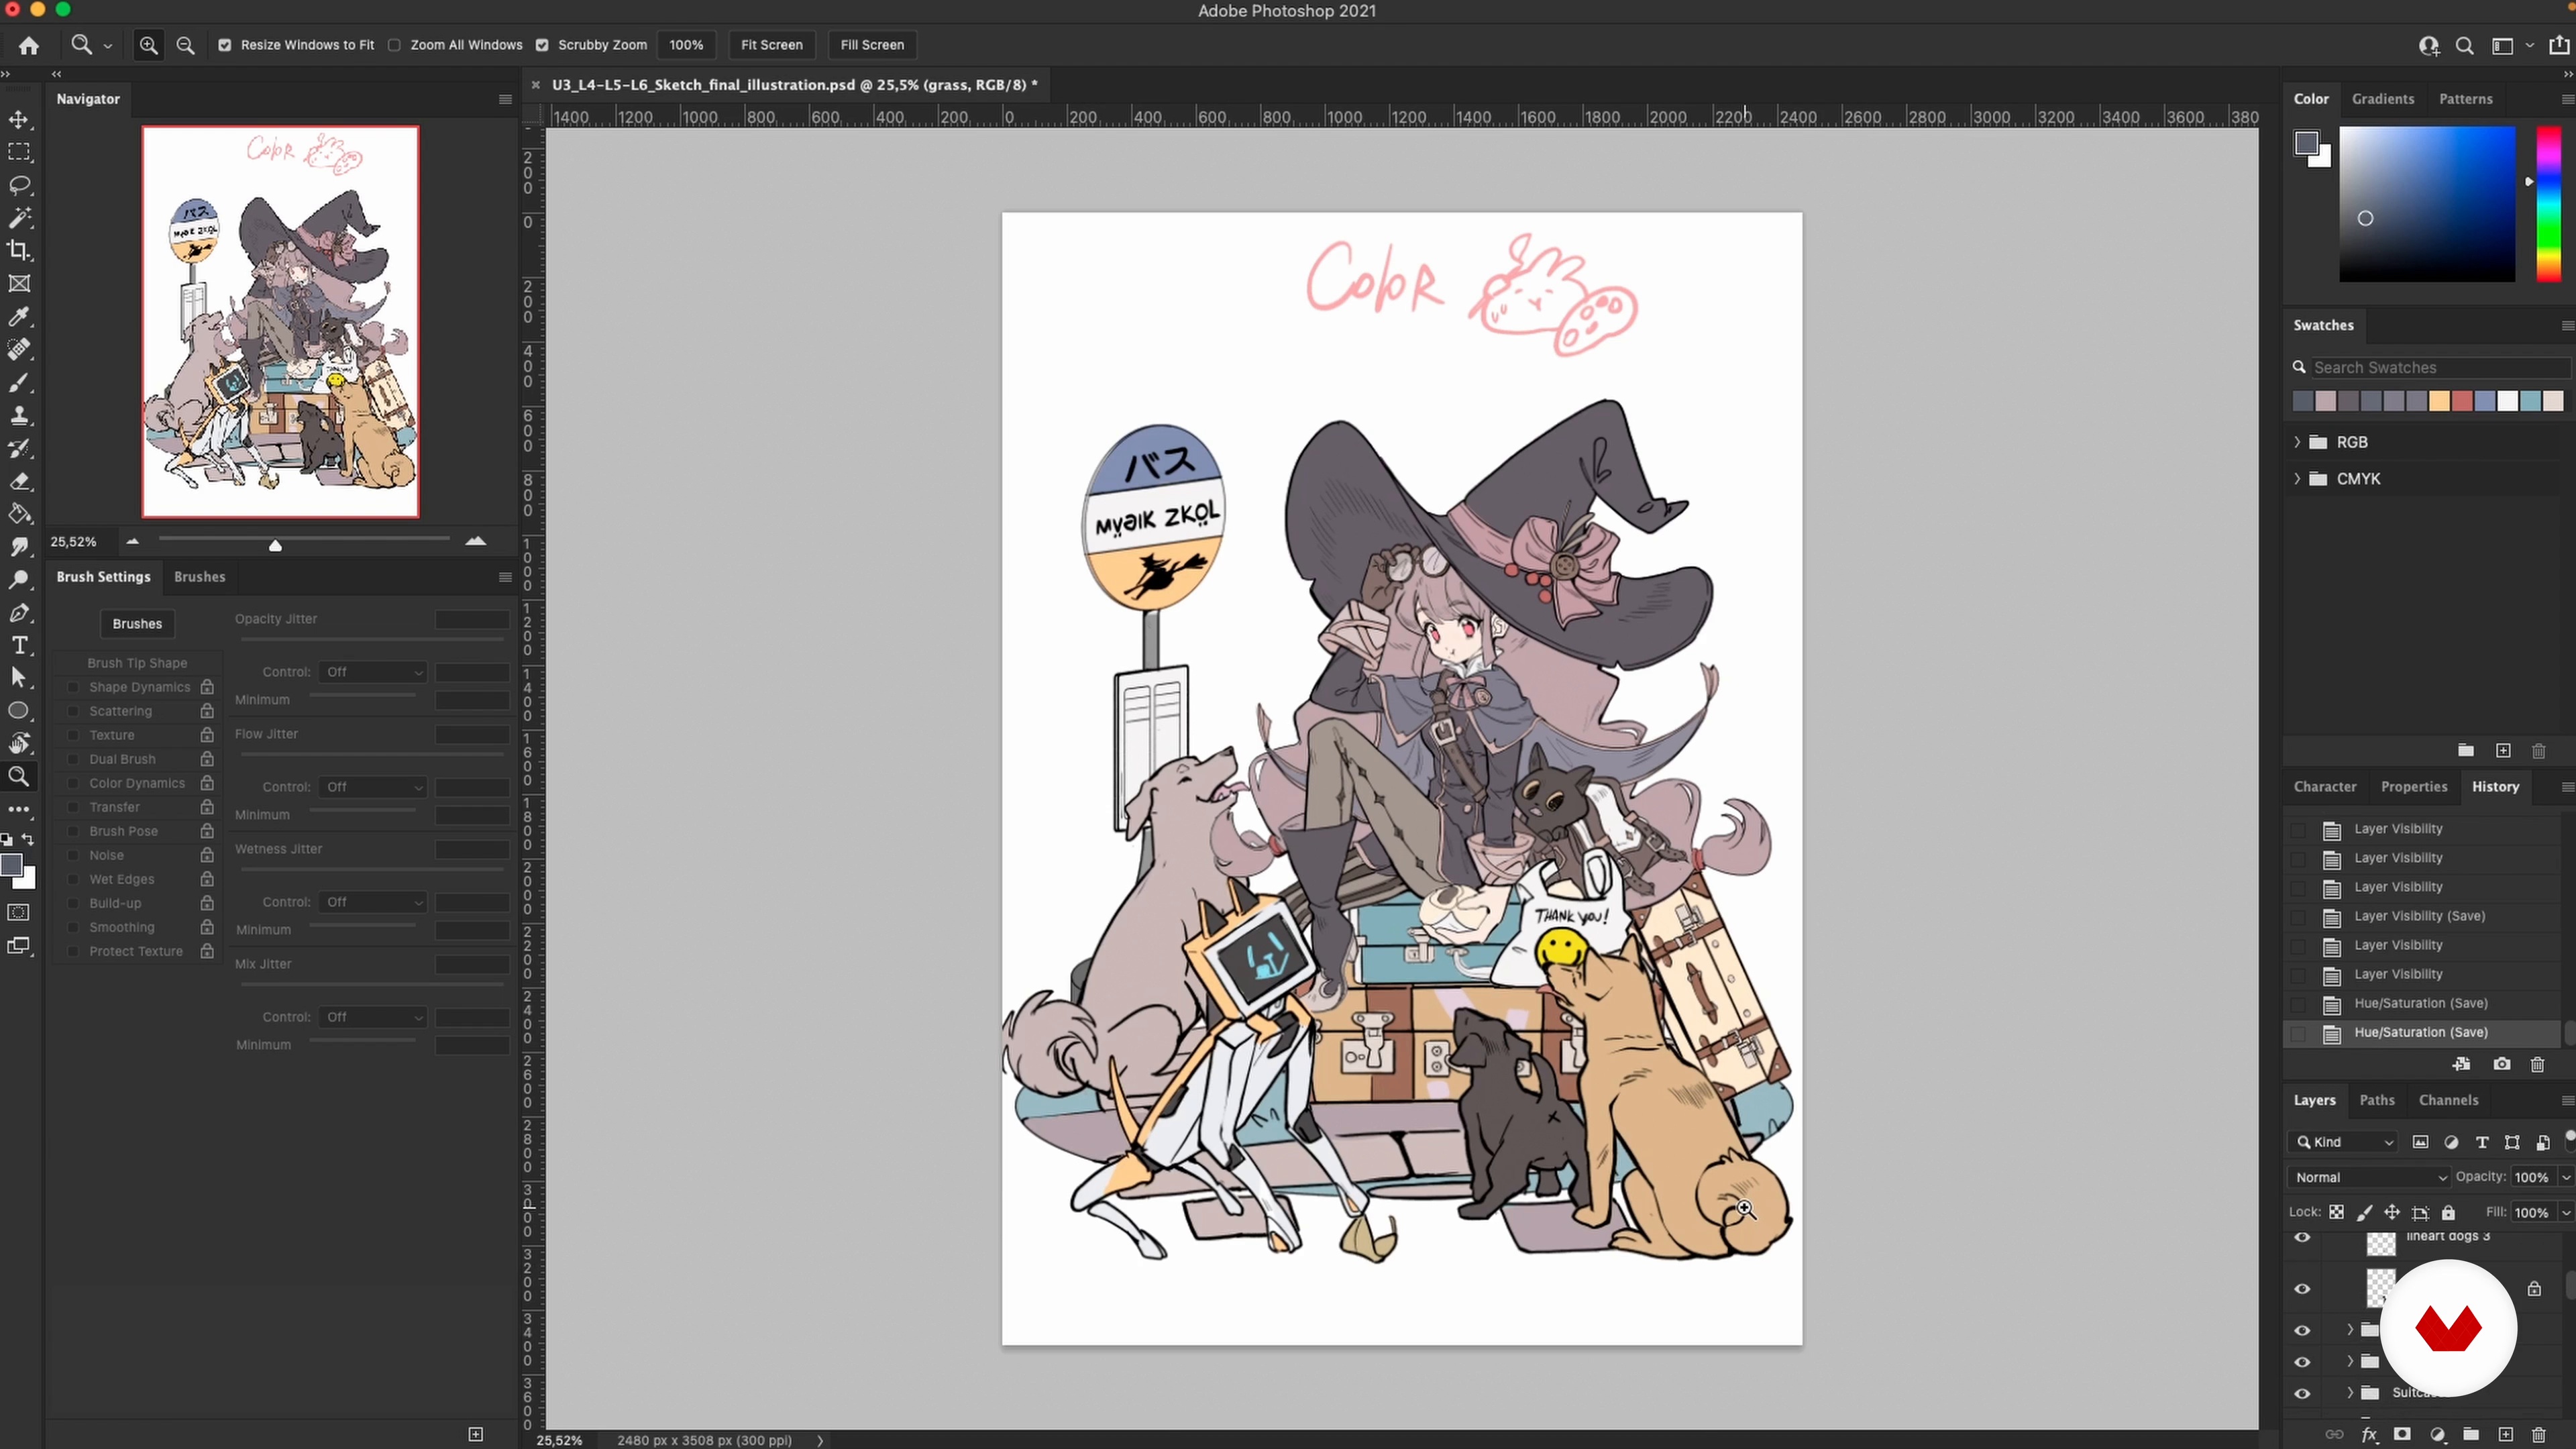Select the Crop tool

(19, 251)
